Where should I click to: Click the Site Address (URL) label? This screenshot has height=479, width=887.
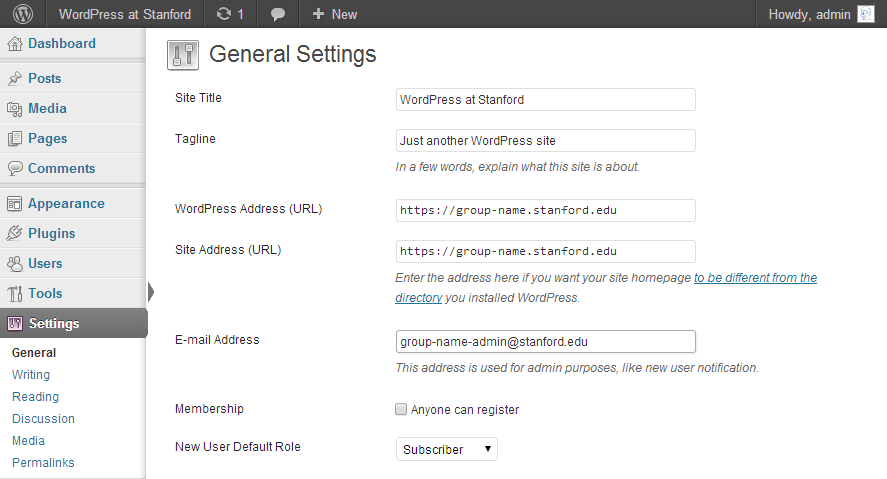click(228, 250)
